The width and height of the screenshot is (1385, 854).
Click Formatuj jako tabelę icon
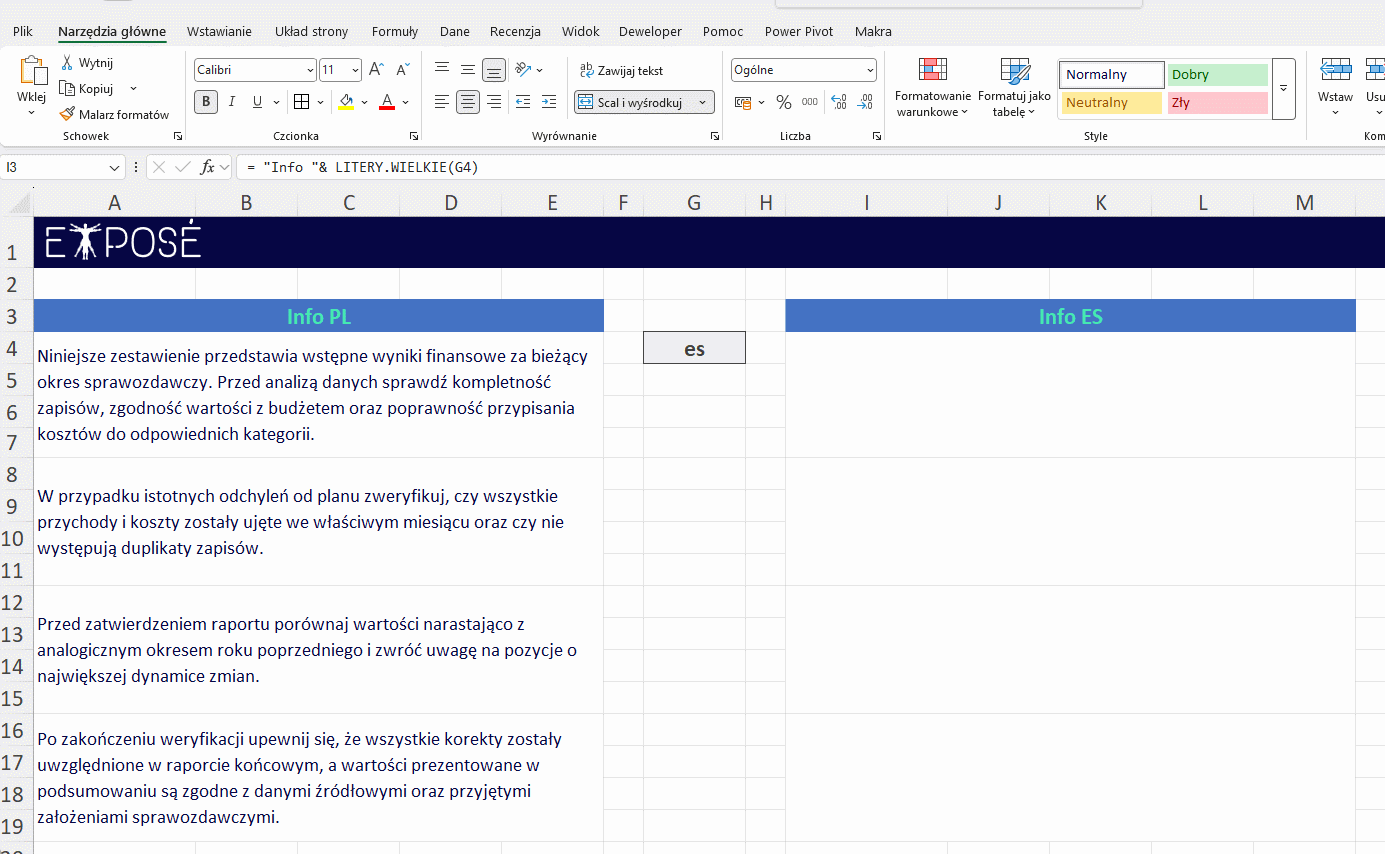[x=1014, y=72]
